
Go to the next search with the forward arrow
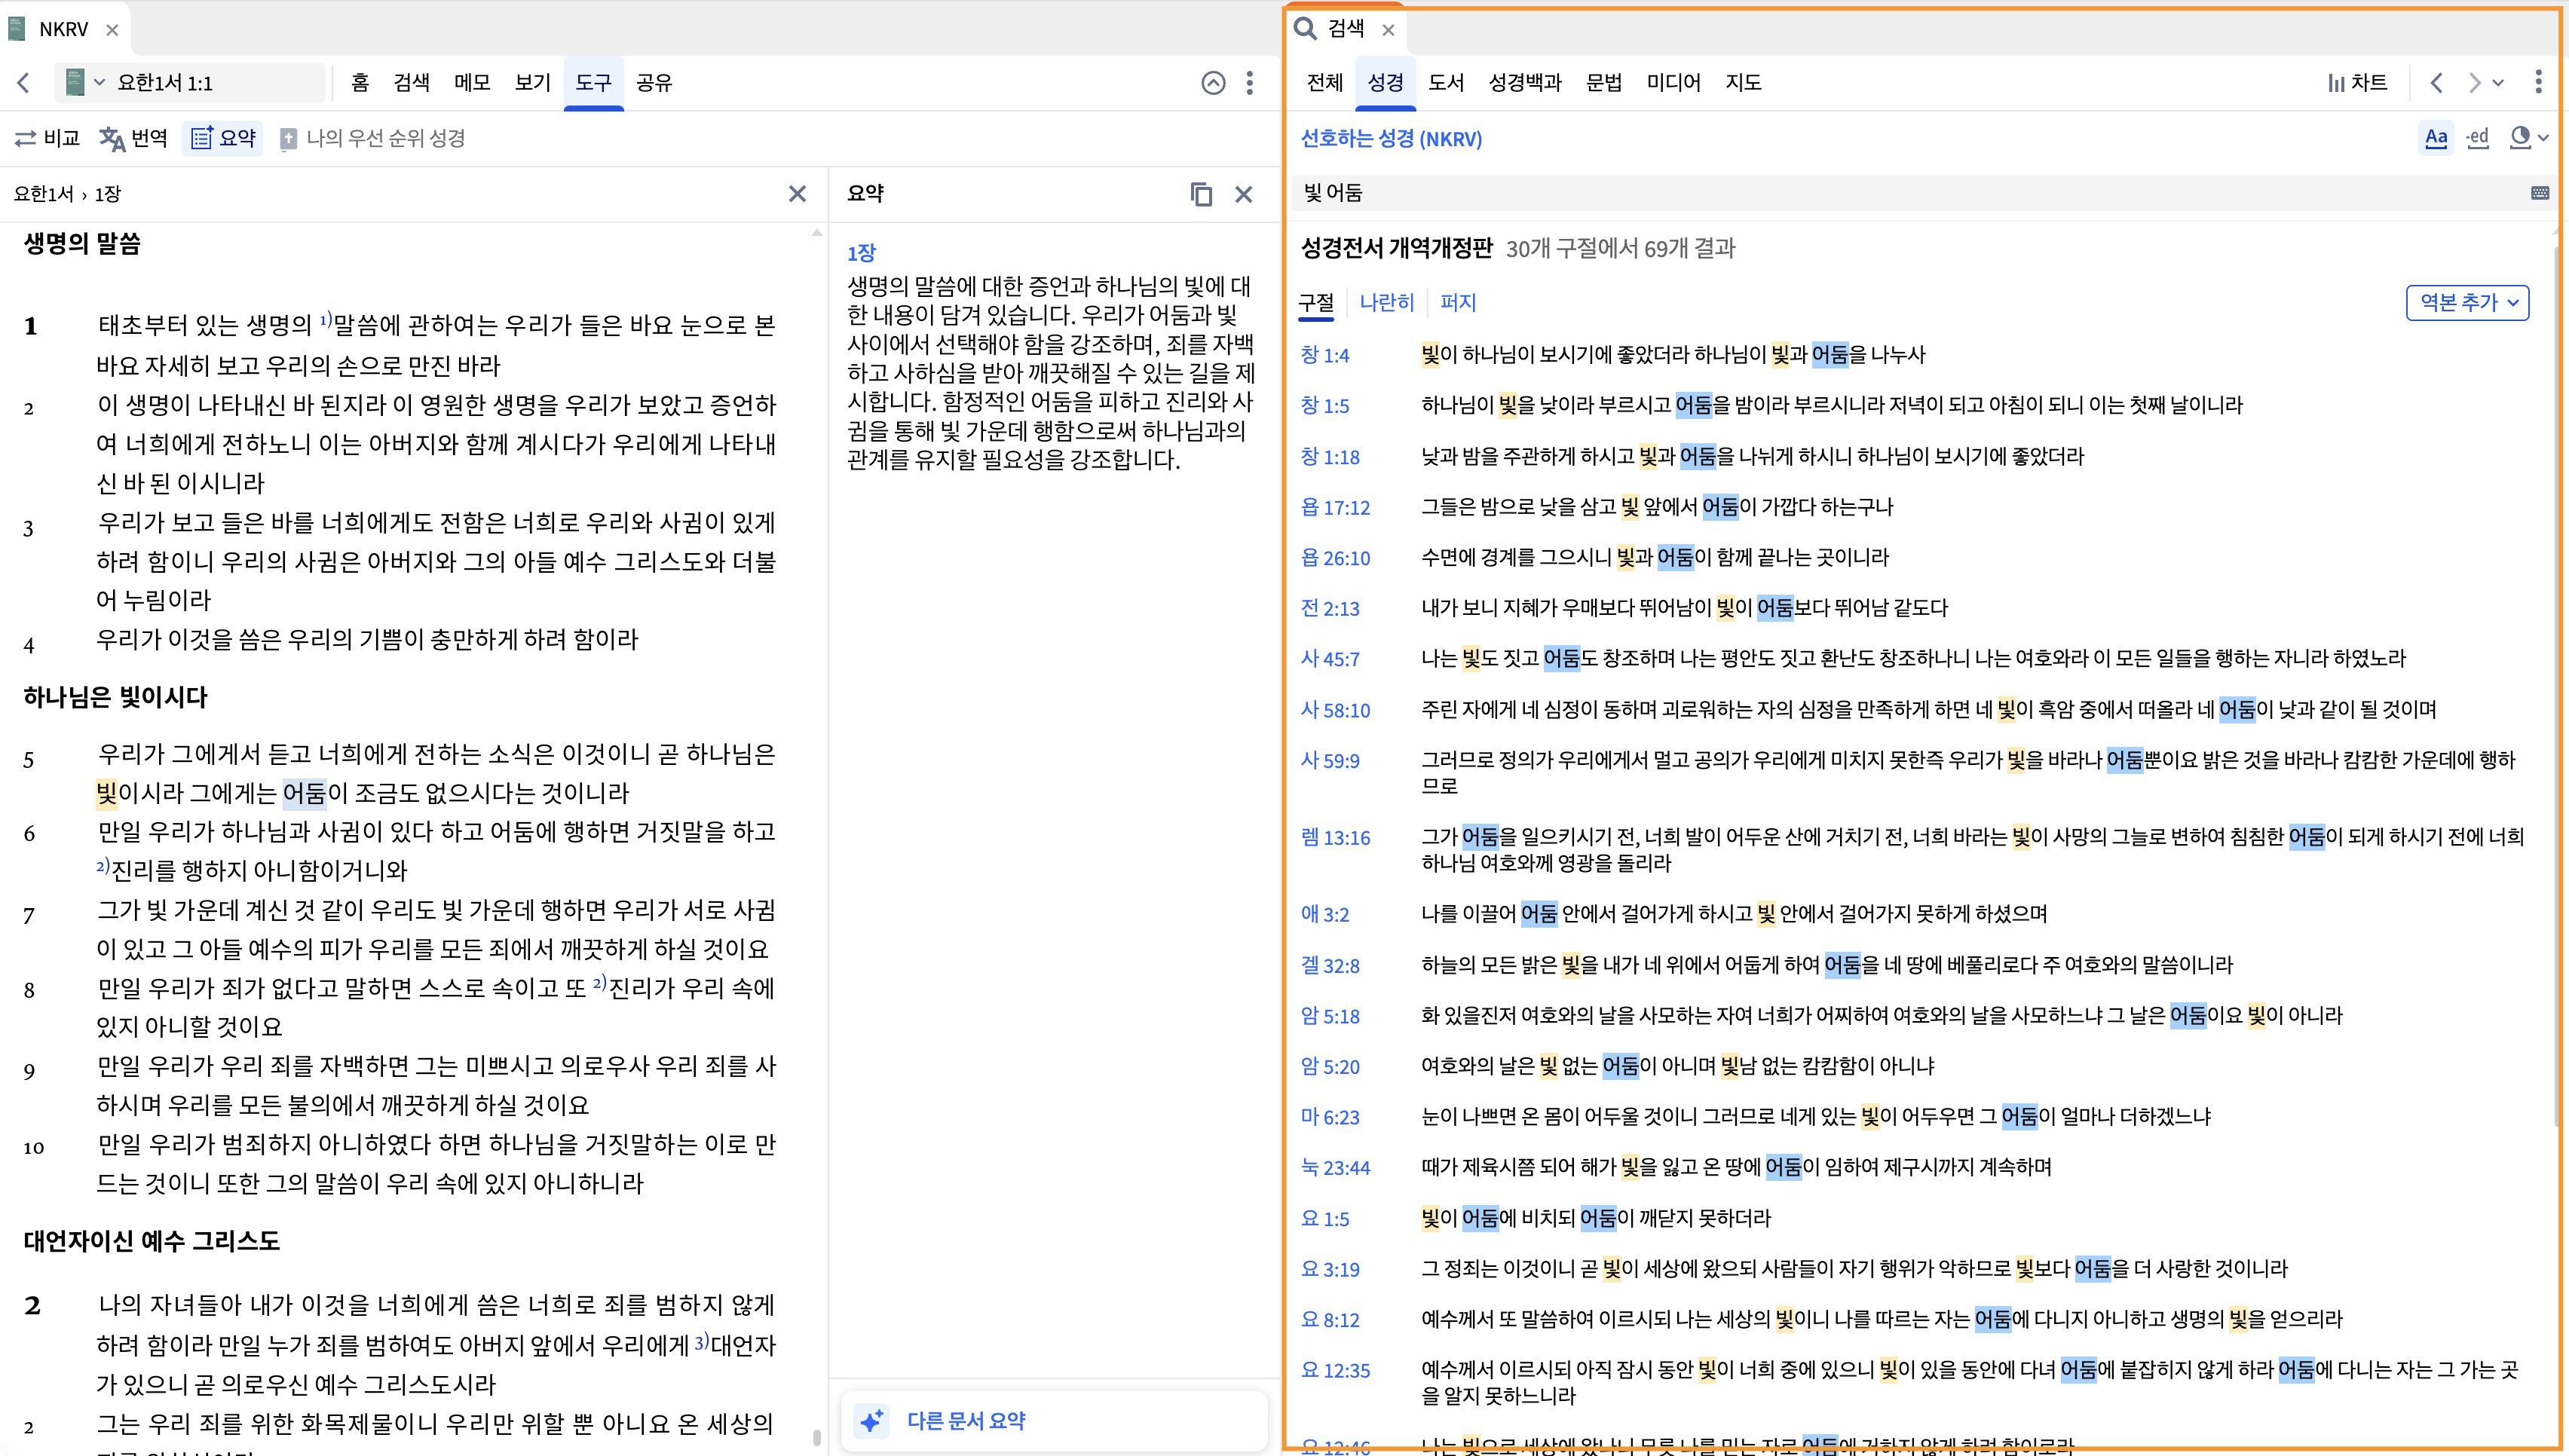pyautogui.click(x=2474, y=83)
